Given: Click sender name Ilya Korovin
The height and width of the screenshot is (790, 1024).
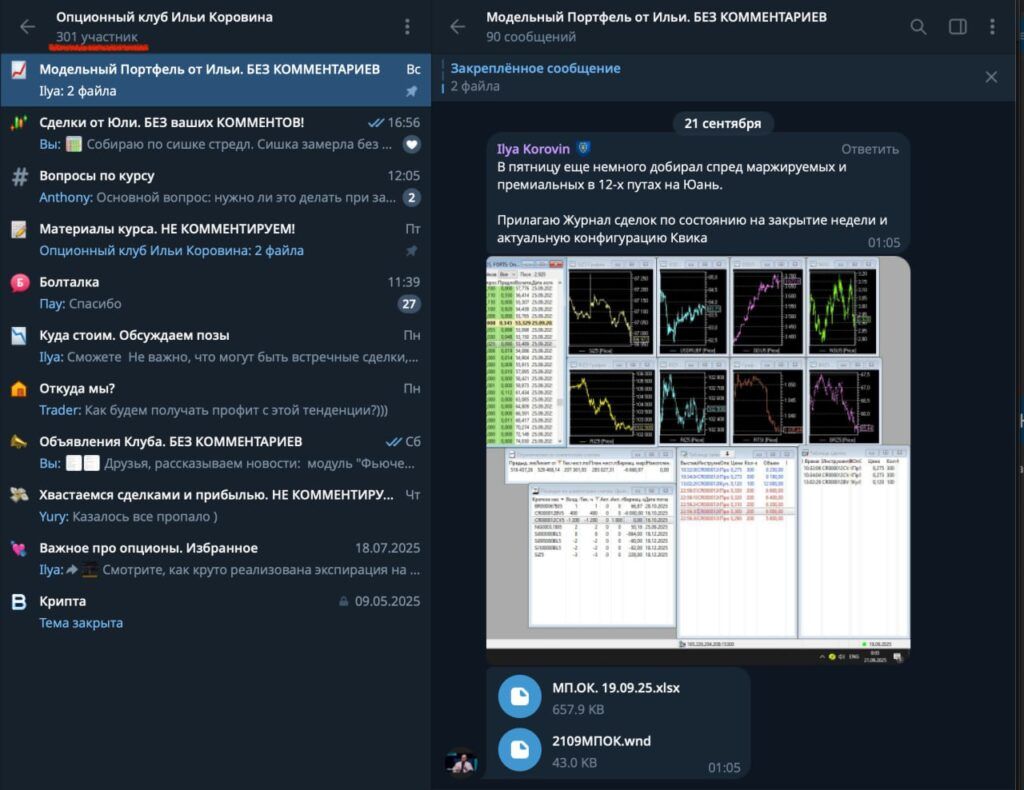Looking at the screenshot, I should tap(533, 149).
